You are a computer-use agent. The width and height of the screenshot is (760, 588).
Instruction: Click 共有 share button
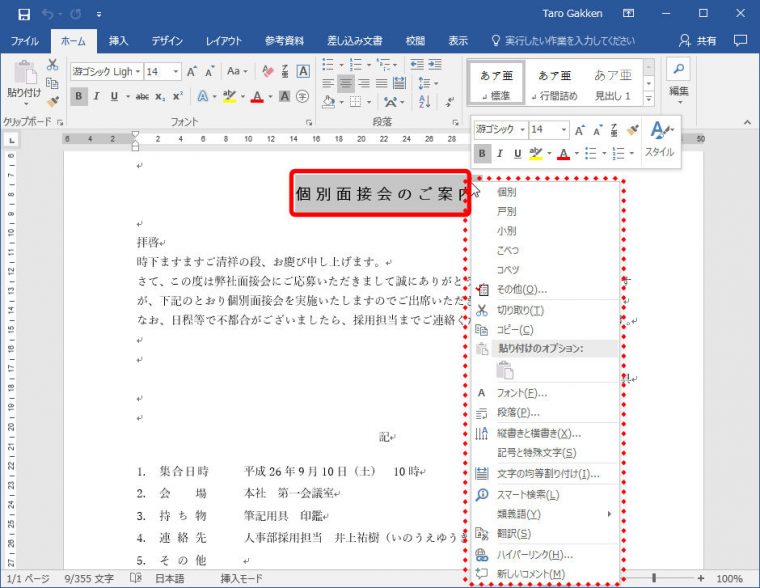tap(697, 41)
